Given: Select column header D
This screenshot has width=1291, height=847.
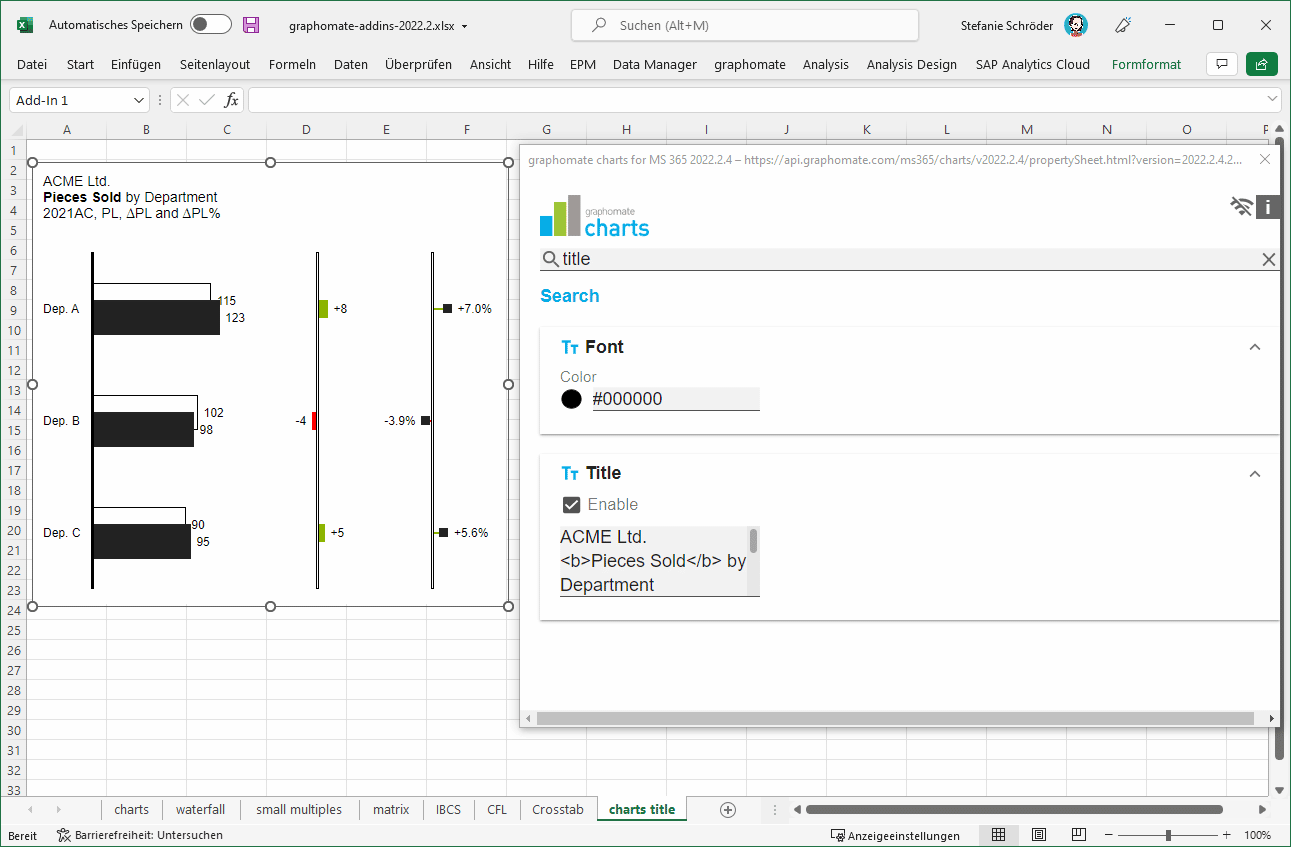Looking at the screenshot, I should pyautogui.click(x=306, y=130).
